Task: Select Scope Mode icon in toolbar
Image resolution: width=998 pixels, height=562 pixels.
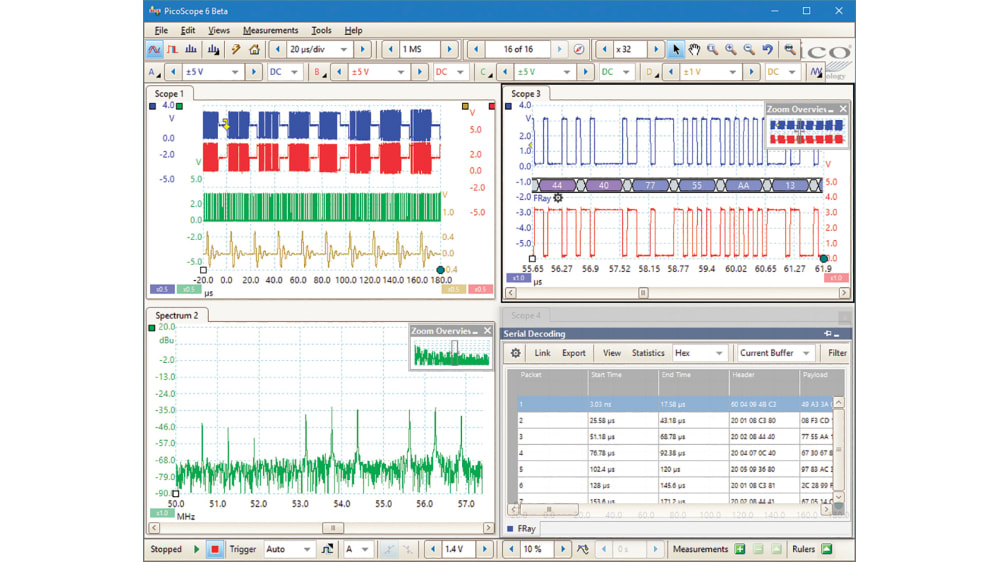Action: point(154,49)
